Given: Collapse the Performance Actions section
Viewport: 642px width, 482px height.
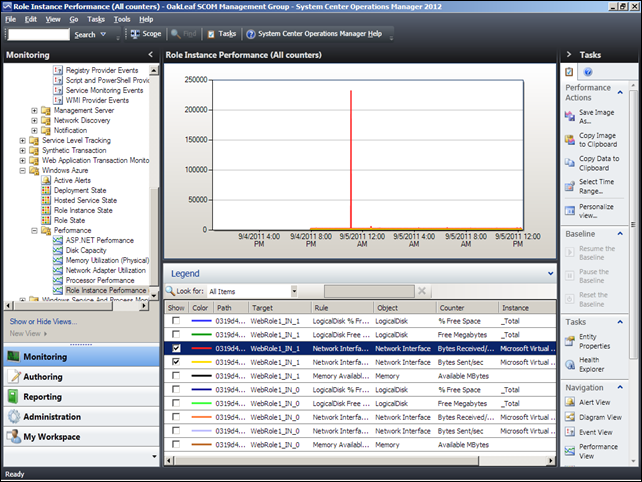Looking at the screenshot, I should (620, 93).
